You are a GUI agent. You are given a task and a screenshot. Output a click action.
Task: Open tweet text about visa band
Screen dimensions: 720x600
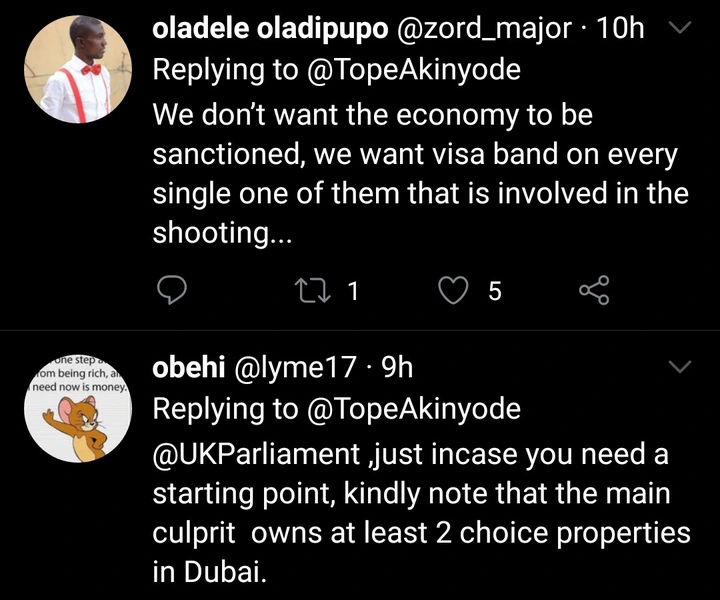coord(420,173)
